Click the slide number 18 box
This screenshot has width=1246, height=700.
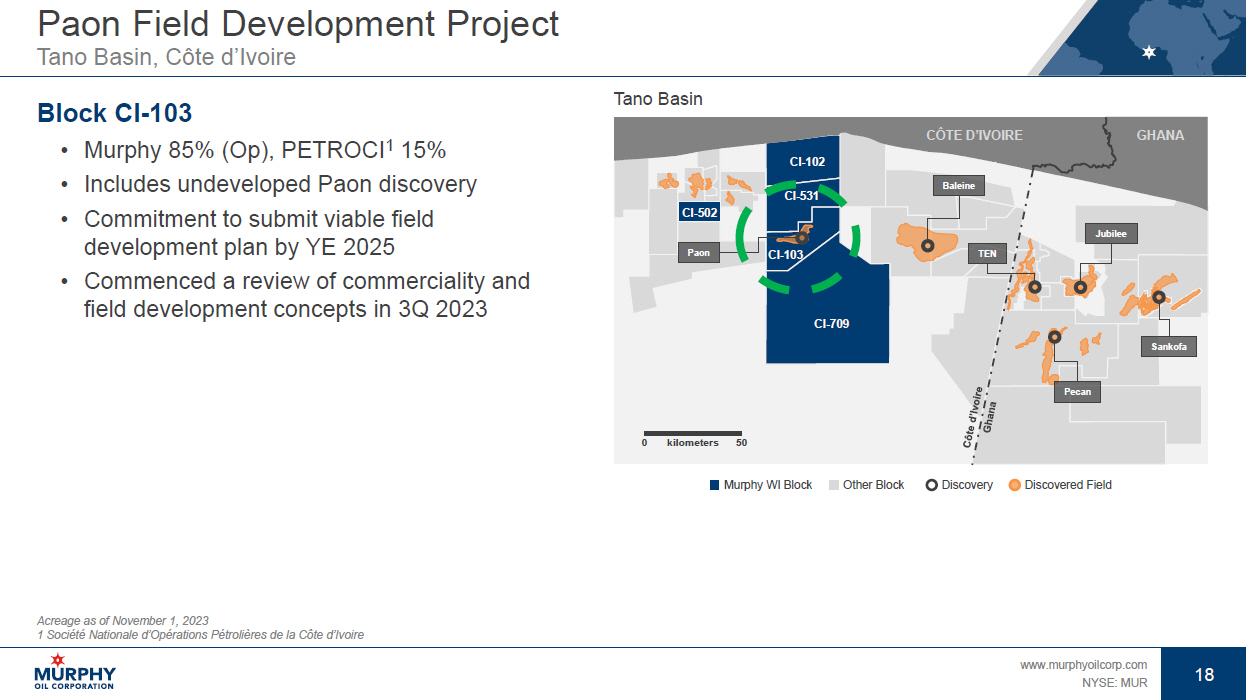pyautogui.click(x=1204, y=674)
